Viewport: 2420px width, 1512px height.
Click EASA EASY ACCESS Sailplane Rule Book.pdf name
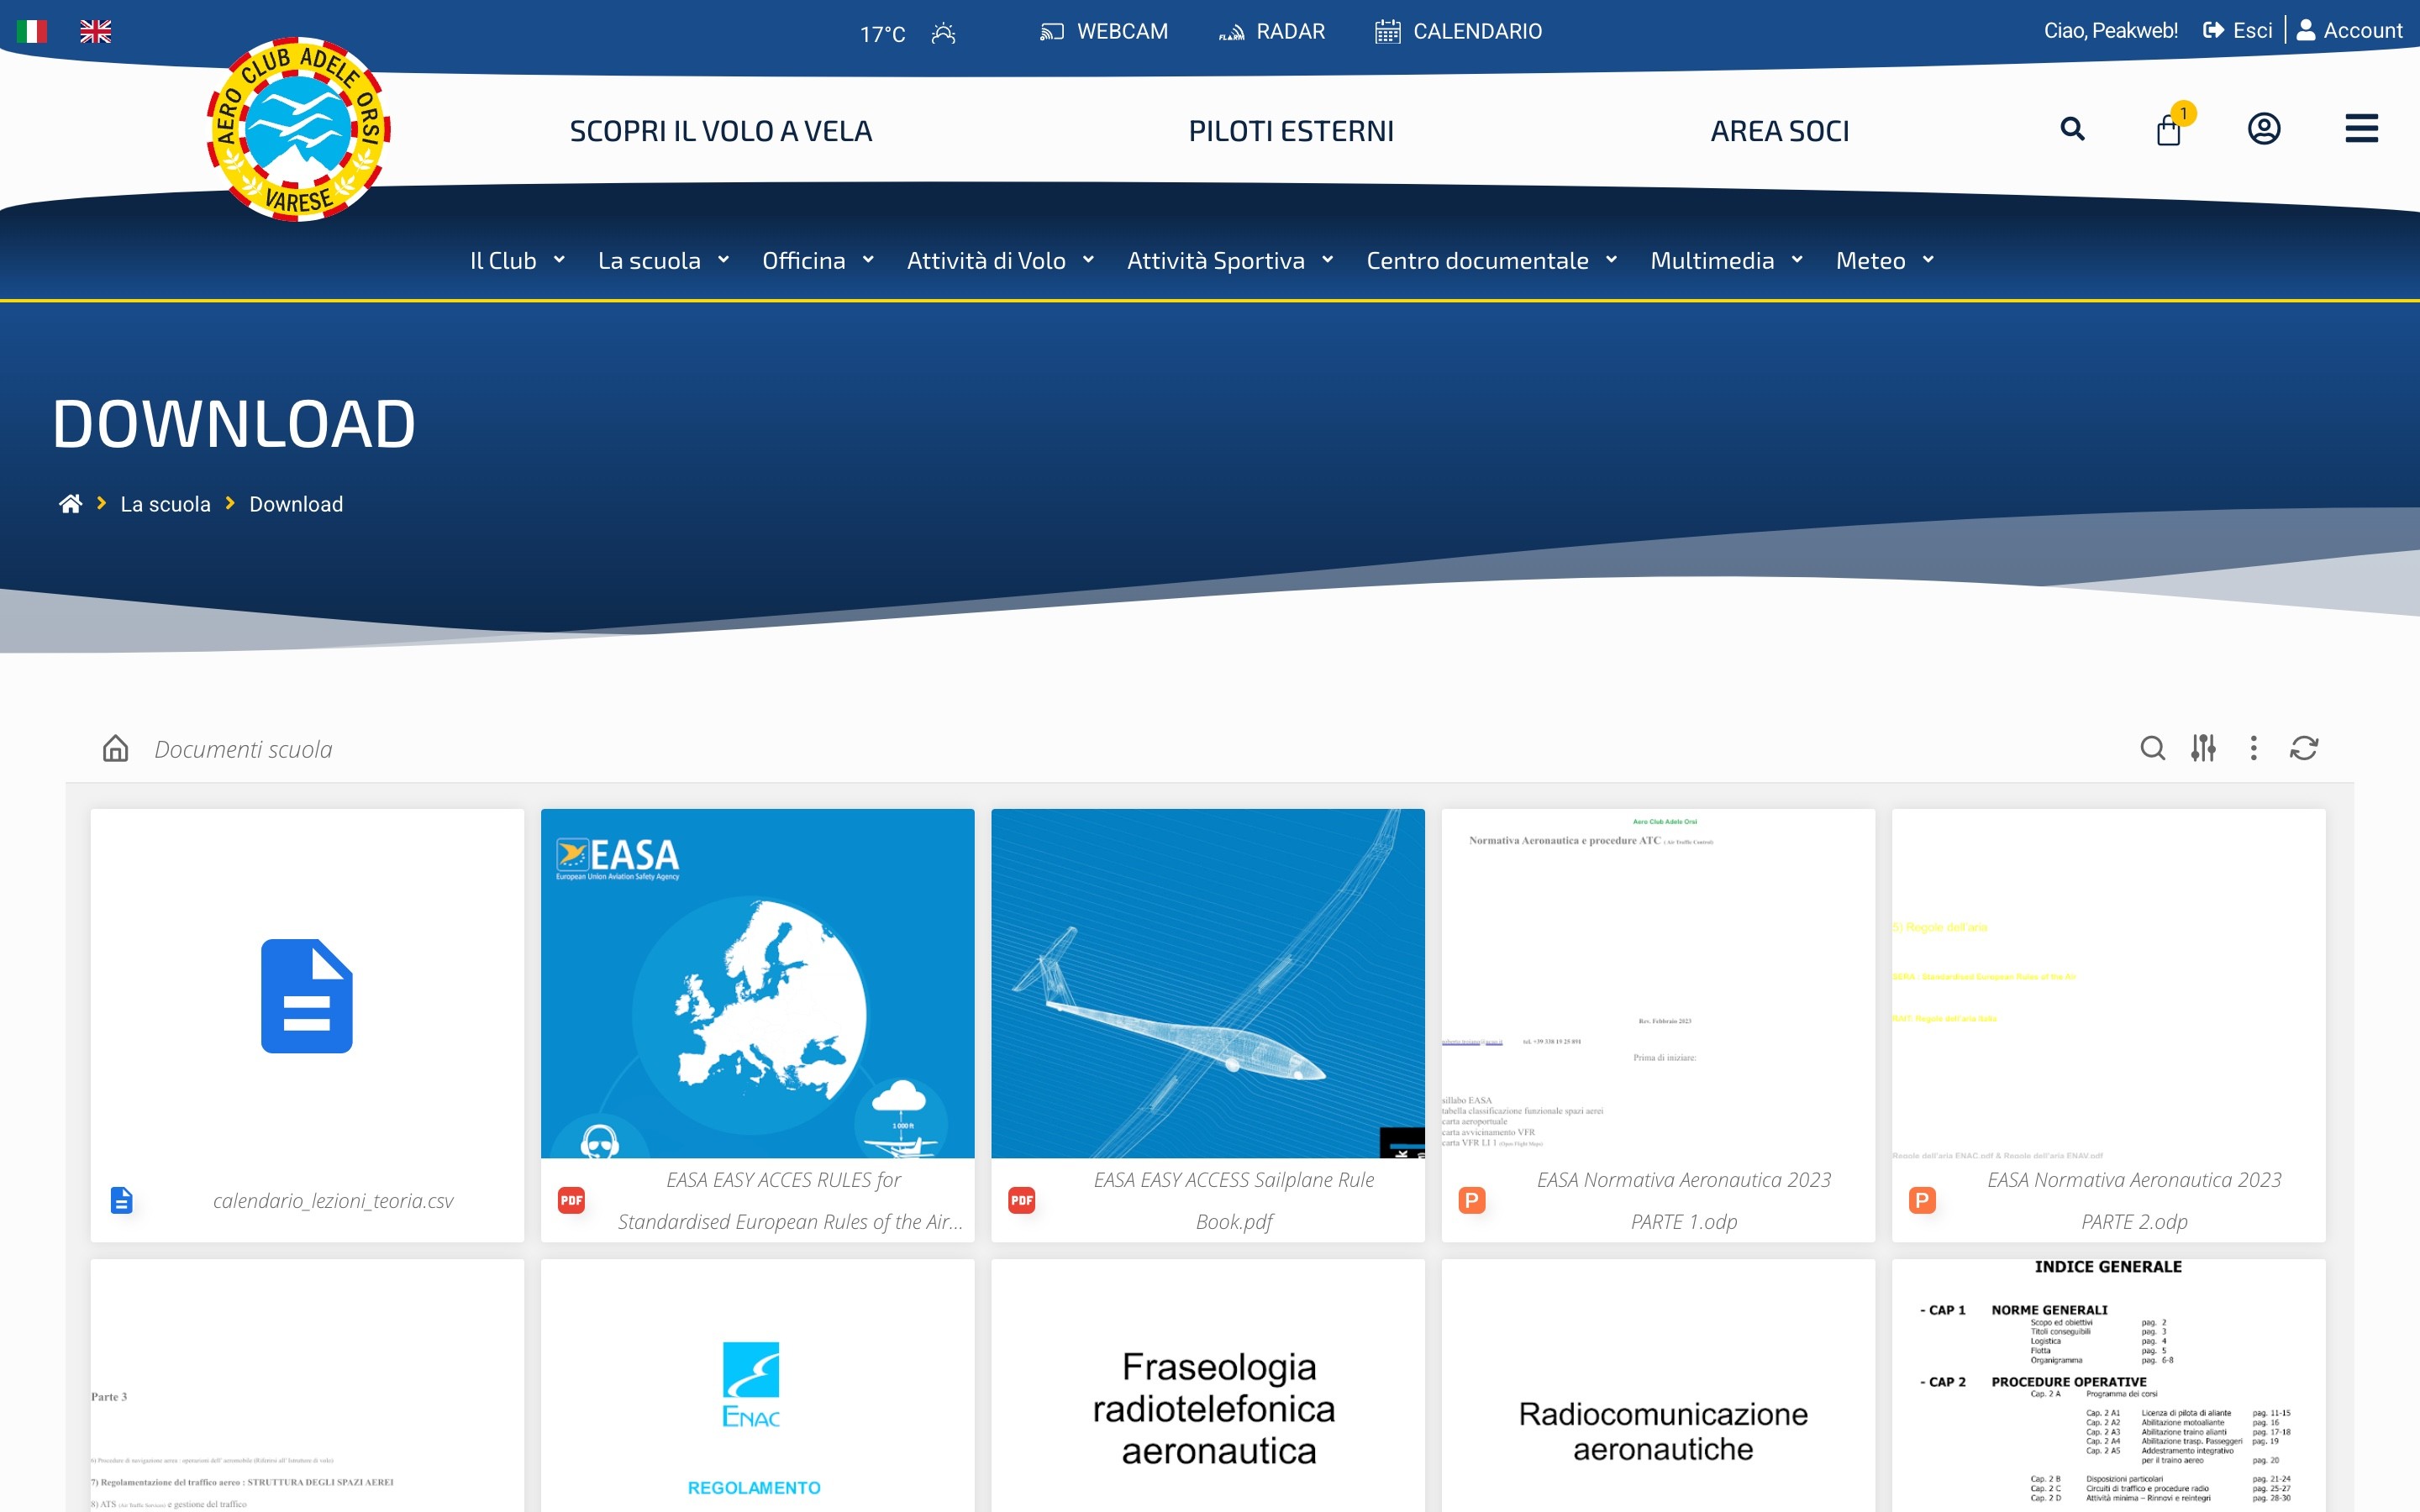1234,1201
